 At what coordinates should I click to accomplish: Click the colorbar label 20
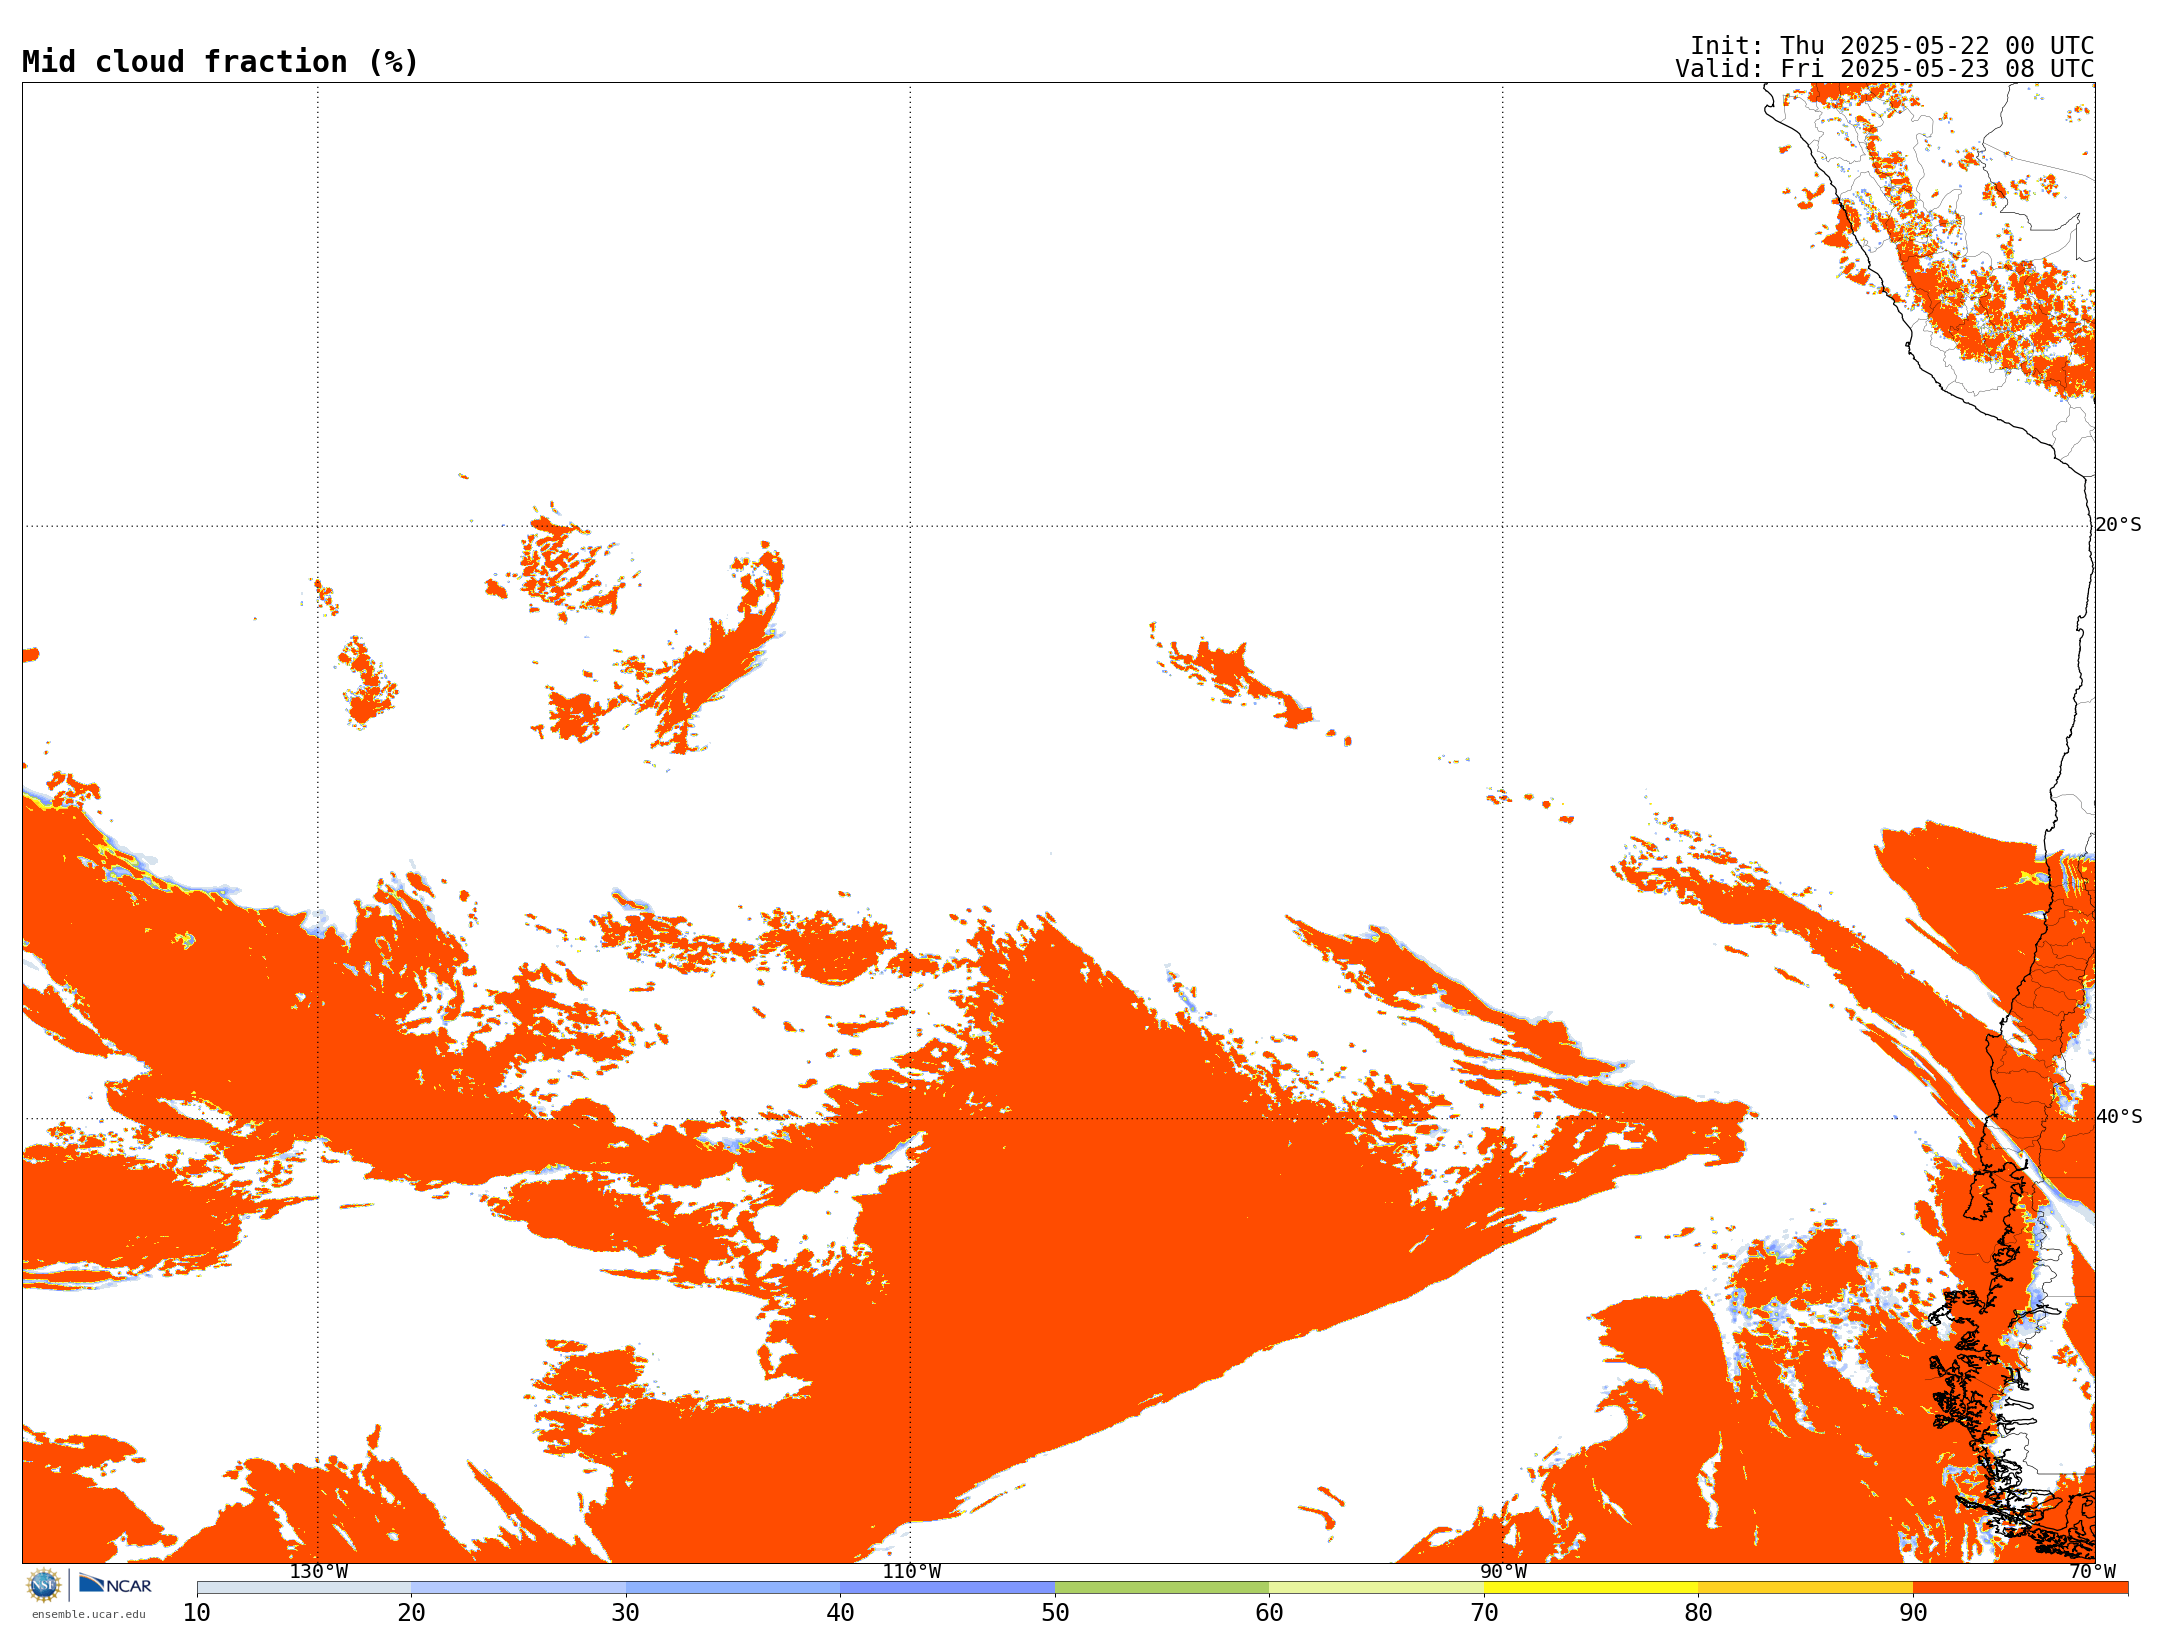coord(411,1613)
